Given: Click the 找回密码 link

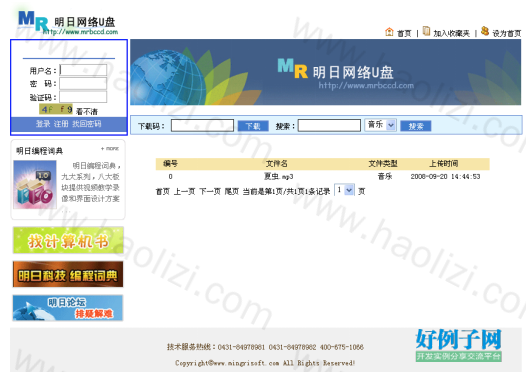Looking at the screenshot, I should pos(87,124).
